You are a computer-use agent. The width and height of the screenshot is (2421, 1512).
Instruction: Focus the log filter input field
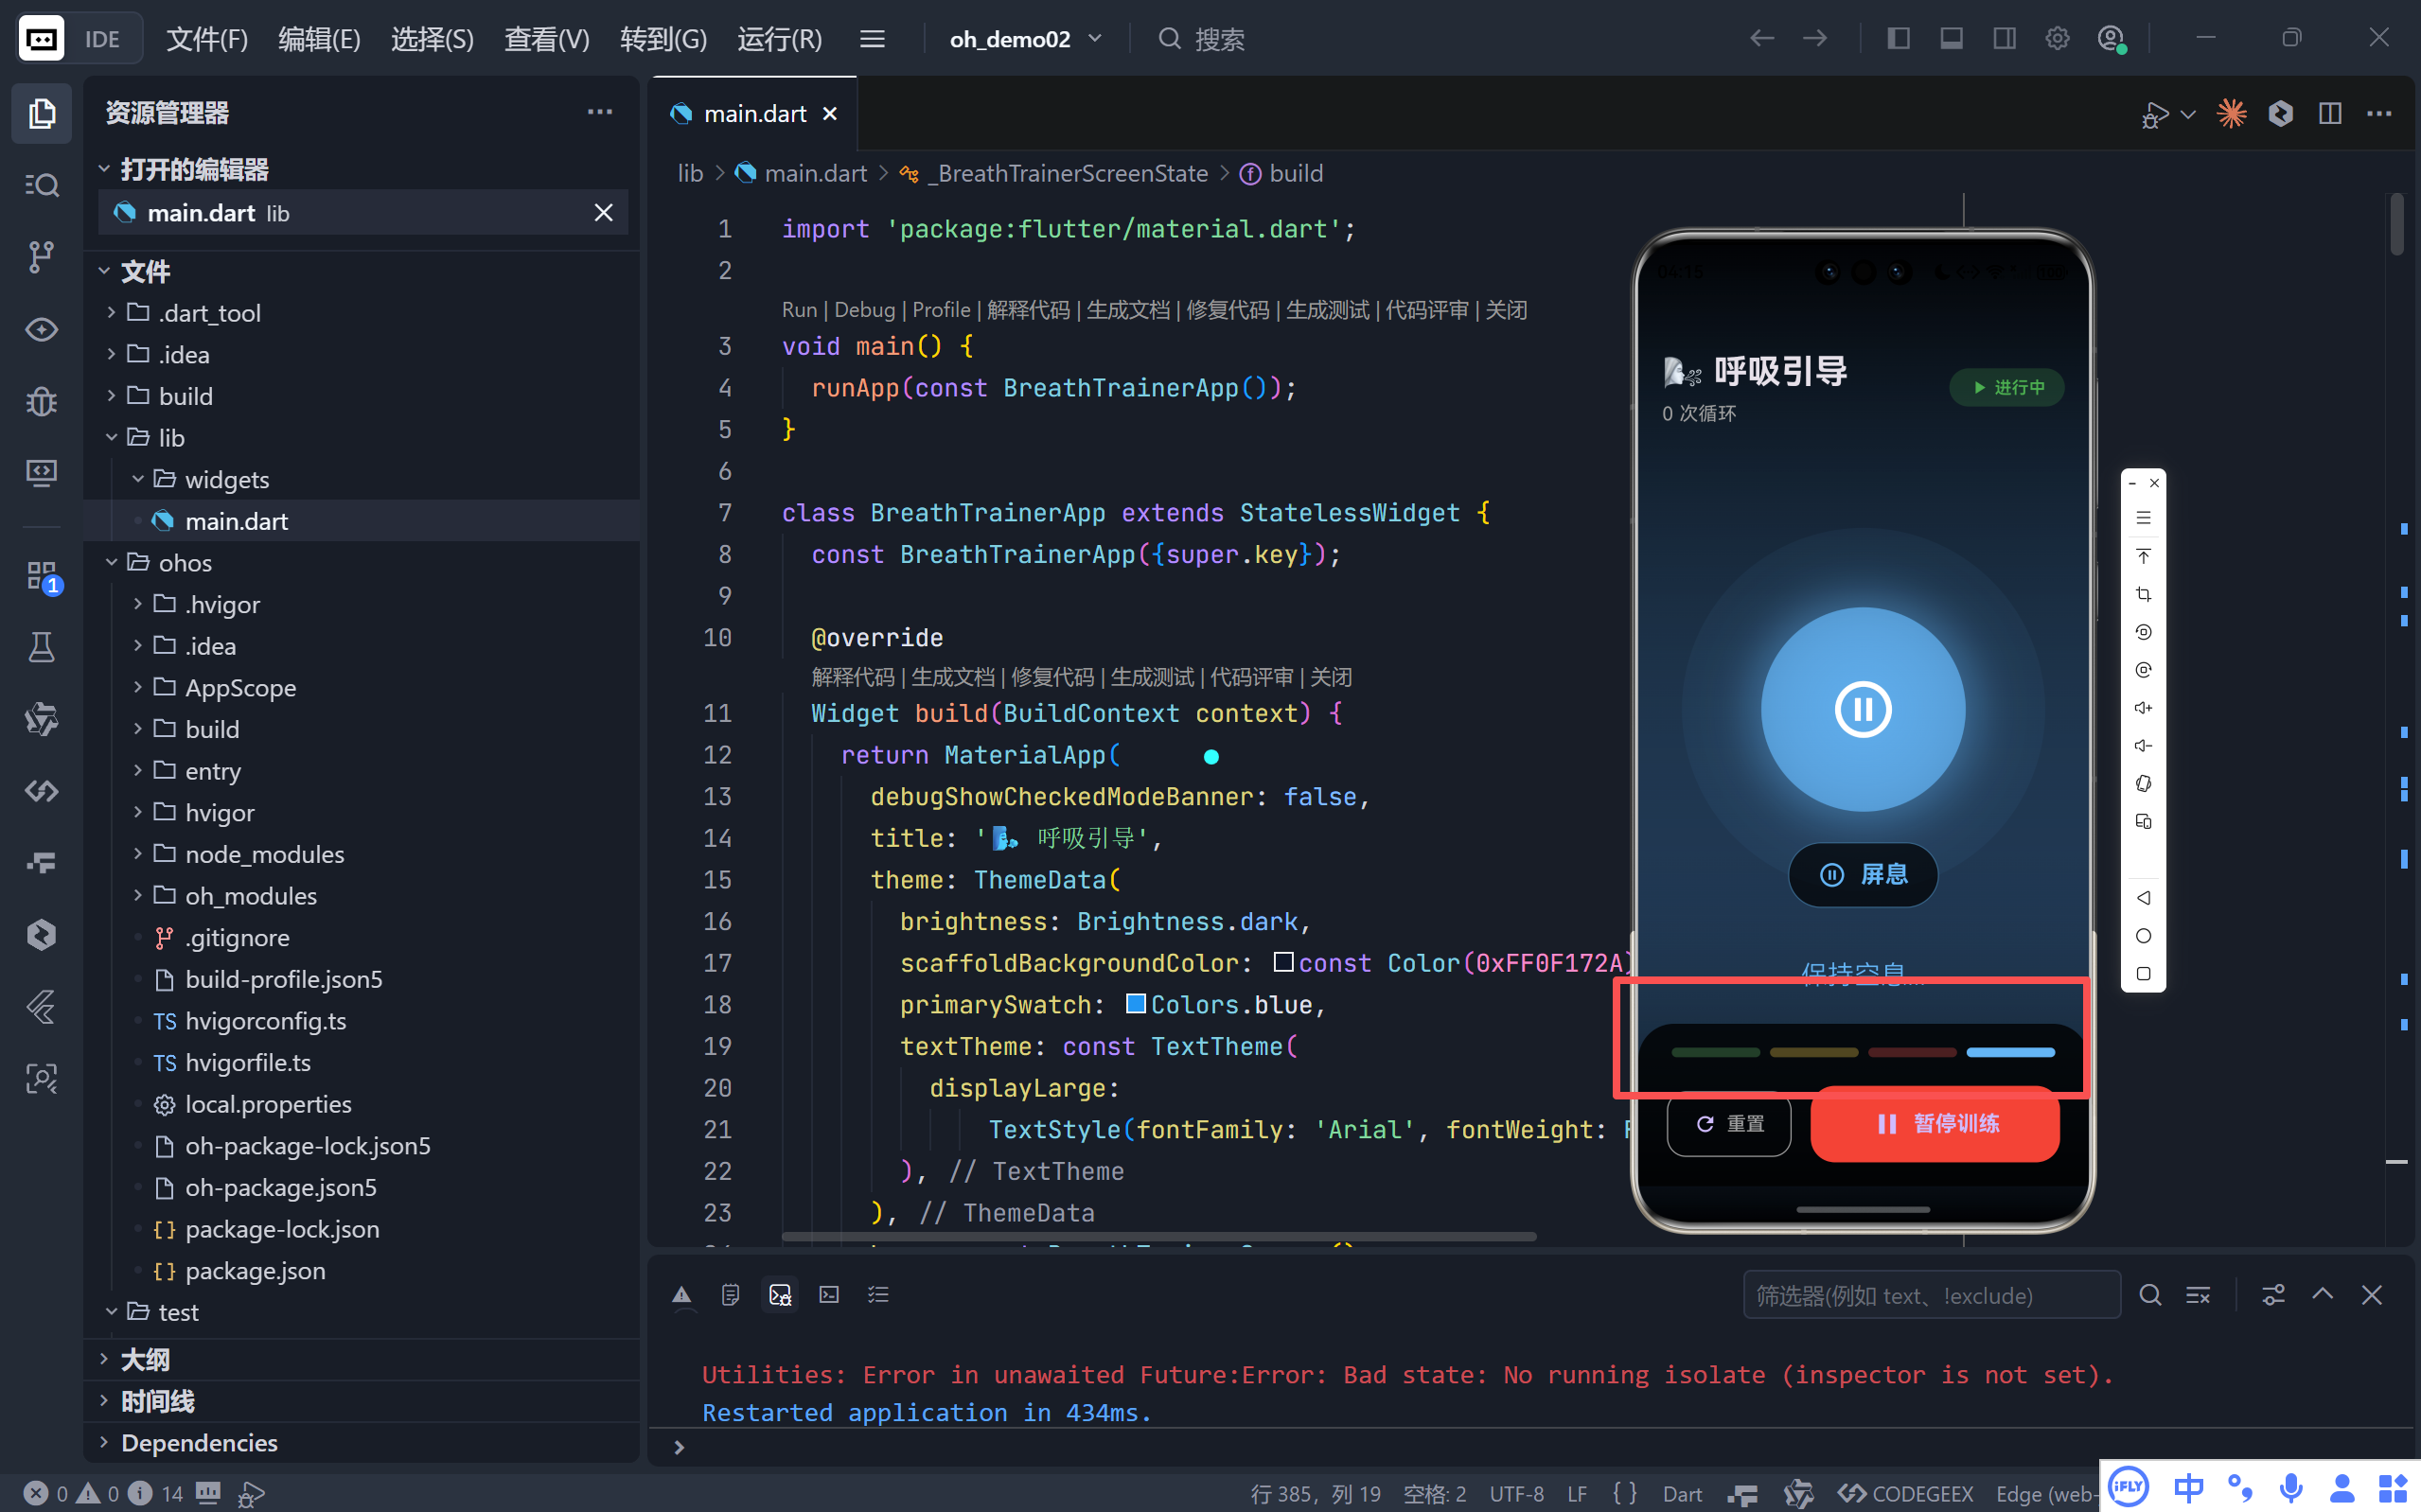[x=1930, y=1296]
